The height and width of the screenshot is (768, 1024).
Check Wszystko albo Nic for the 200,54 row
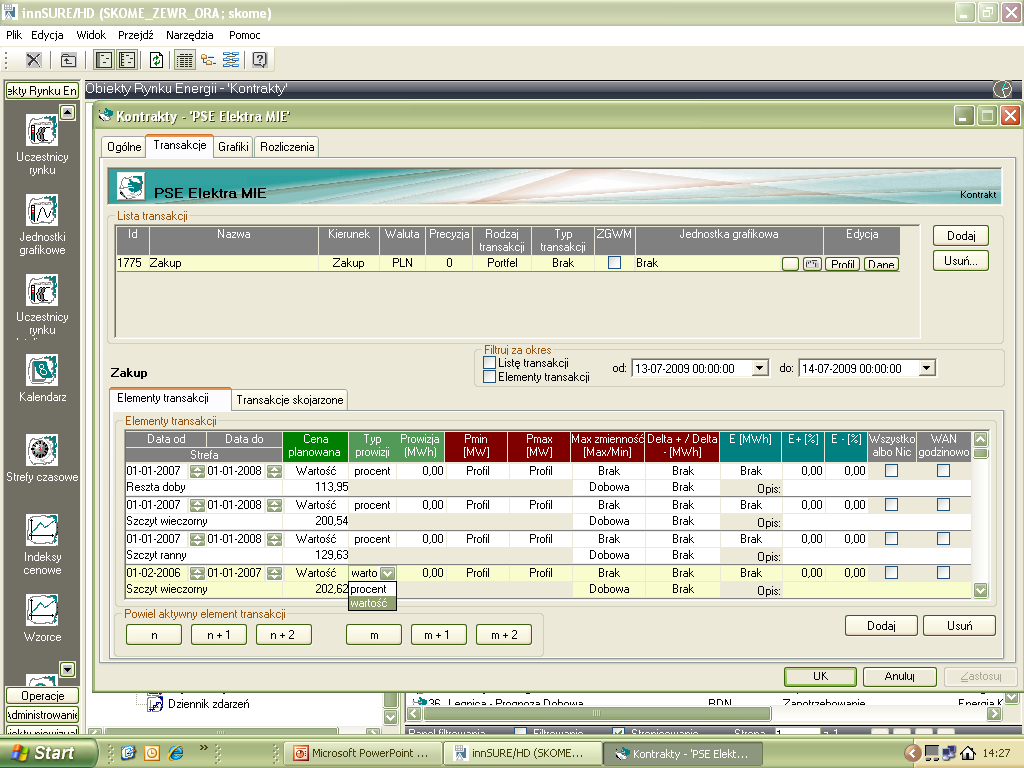click(891, 504)
